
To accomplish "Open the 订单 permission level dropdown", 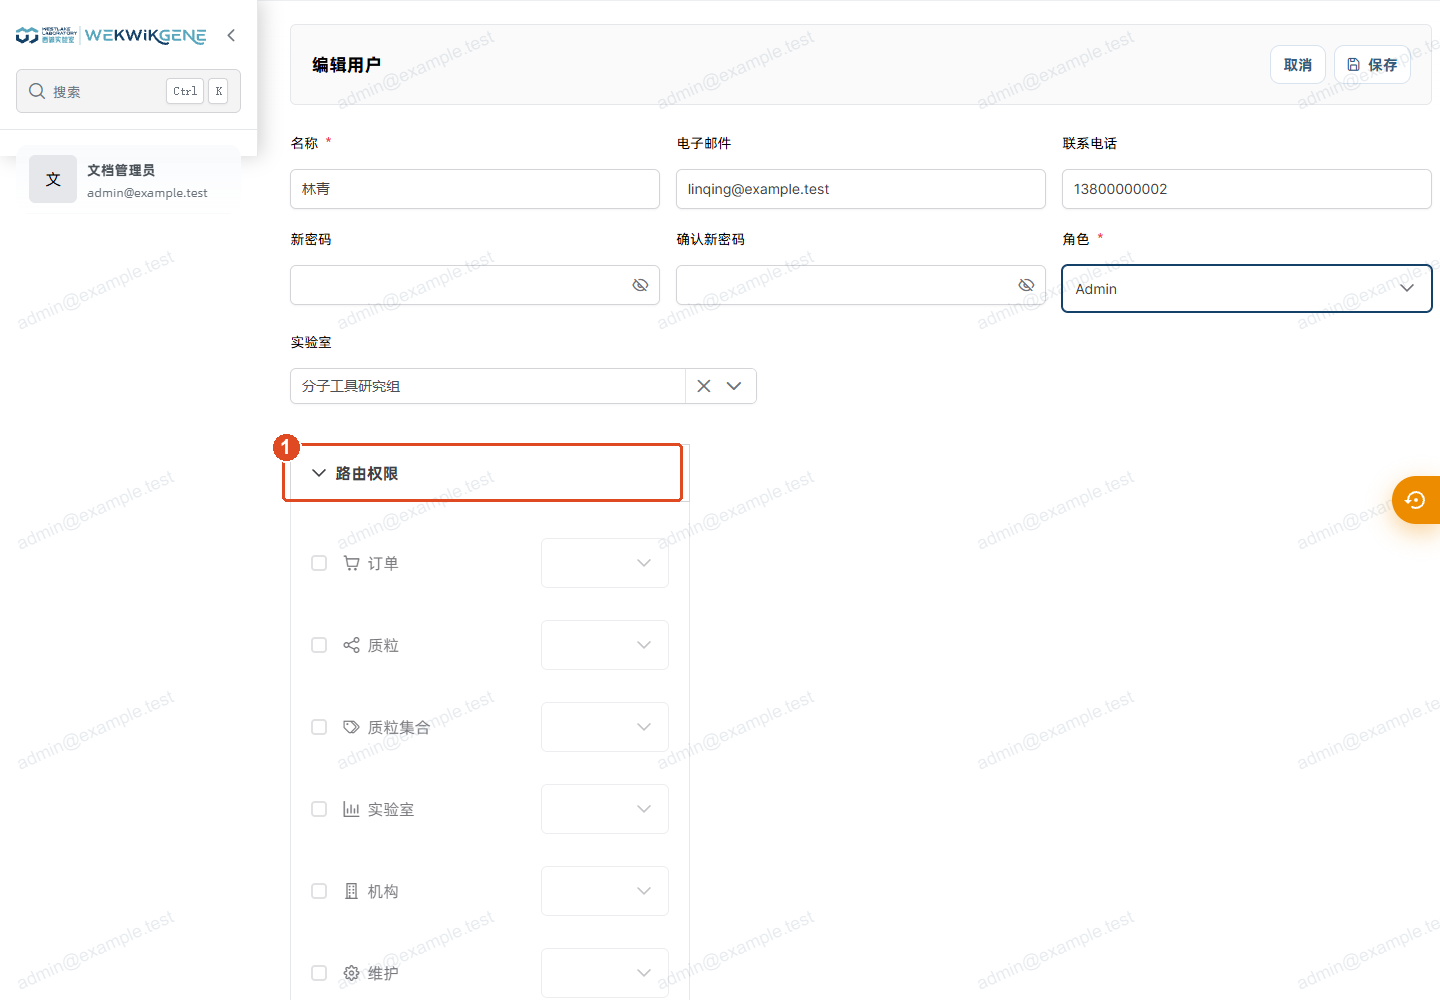I will pos(605,563).
